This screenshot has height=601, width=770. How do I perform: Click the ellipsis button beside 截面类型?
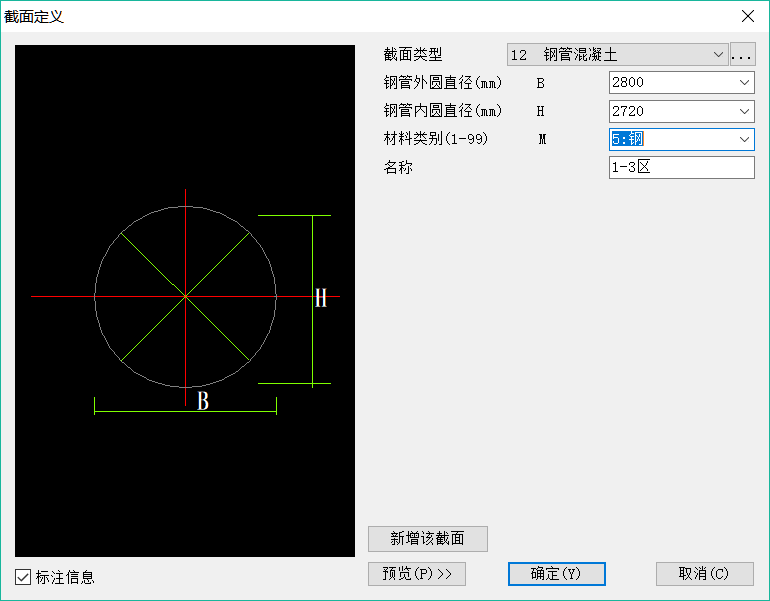click(x=742, y=55)
